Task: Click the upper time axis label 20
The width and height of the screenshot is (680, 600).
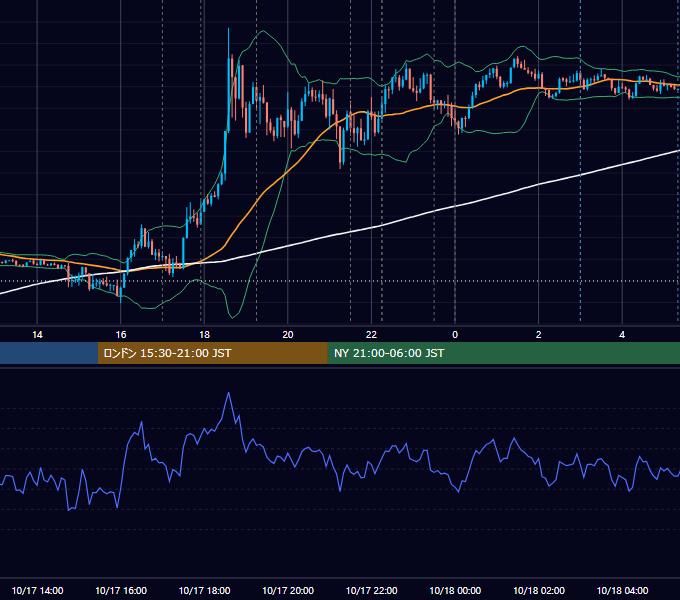Action: (288, 335)
